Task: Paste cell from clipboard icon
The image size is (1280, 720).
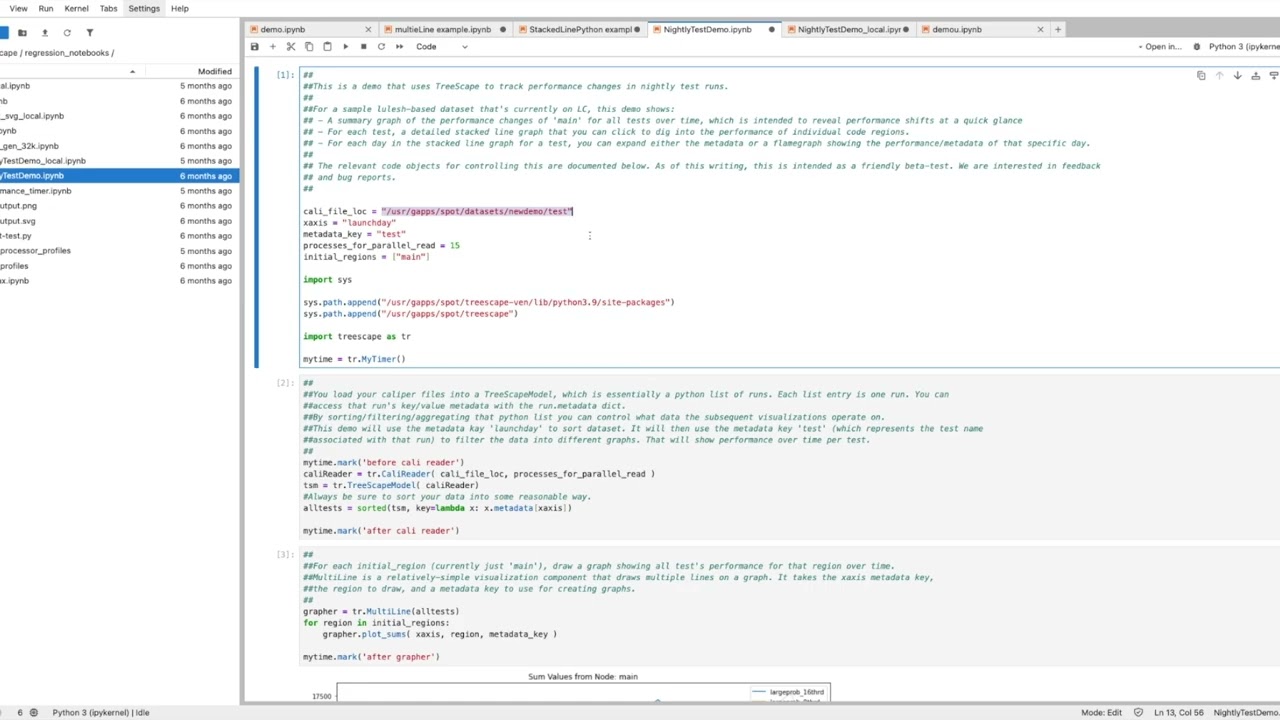Action: pyautogui.click(x=327, y=47)
